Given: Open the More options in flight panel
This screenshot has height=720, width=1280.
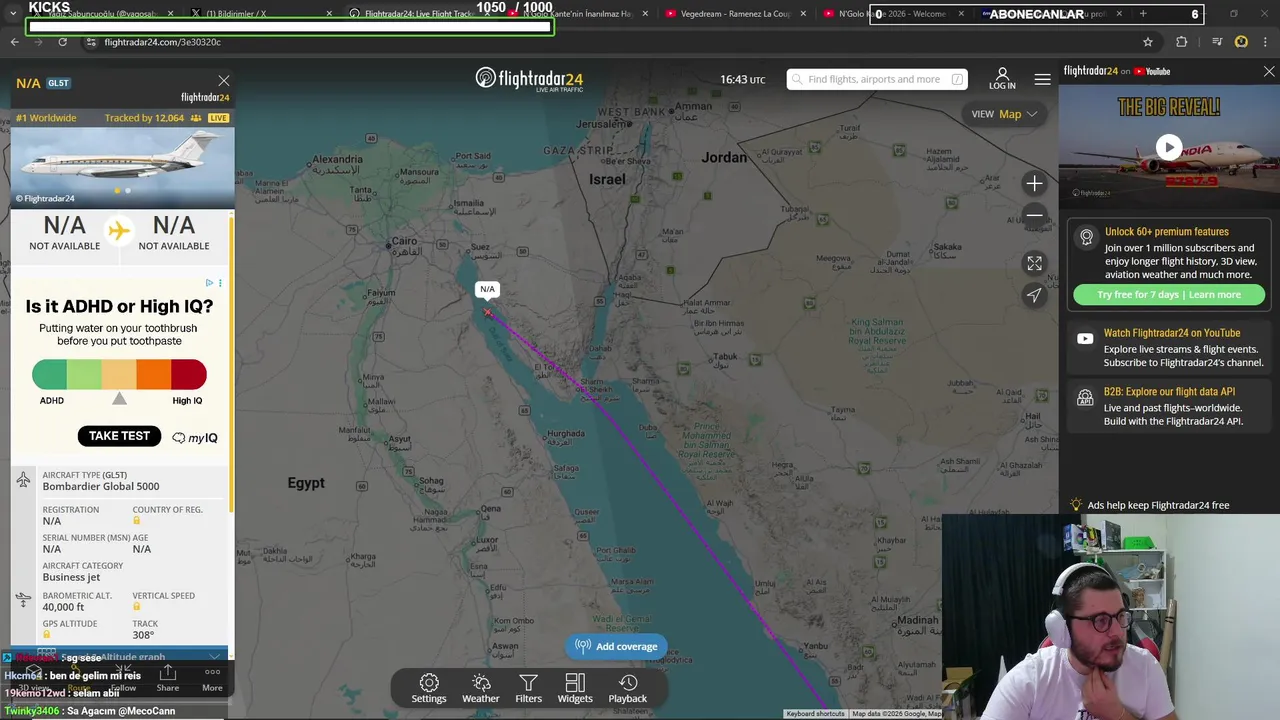Looking at the screenshot, I should pyautogui.click(x=212, y=678).
